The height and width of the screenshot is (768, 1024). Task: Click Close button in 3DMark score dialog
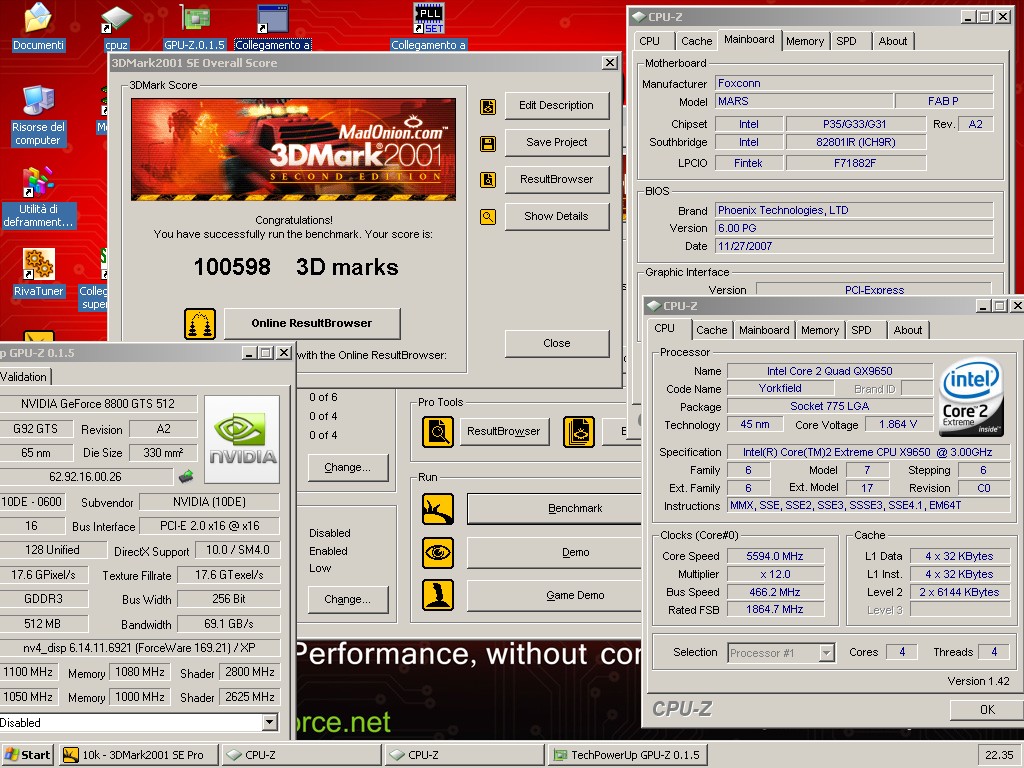(556, 344)
